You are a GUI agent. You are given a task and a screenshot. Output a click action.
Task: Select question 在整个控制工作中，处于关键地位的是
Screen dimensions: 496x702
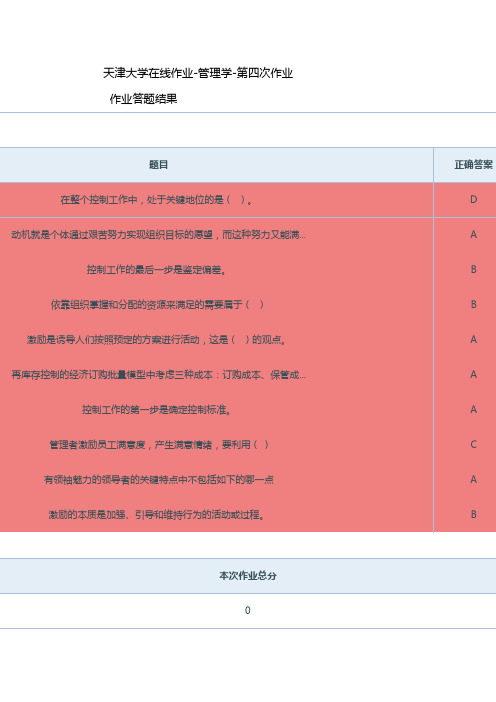157,200
